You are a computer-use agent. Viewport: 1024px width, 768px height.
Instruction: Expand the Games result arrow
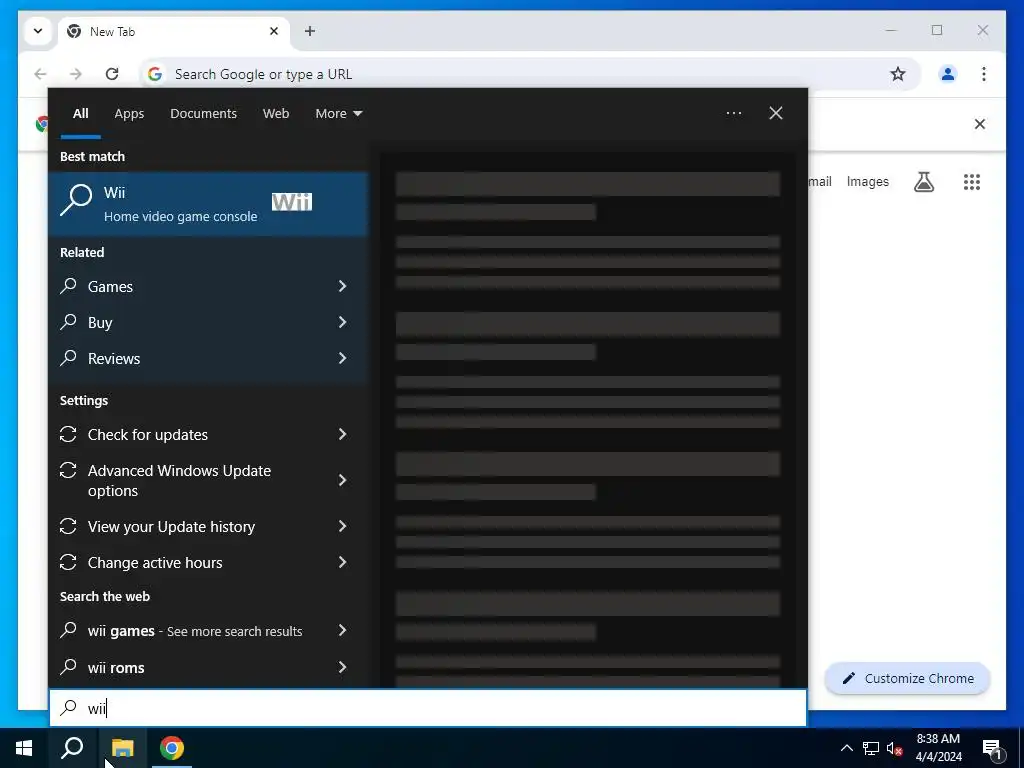point(342,286)
